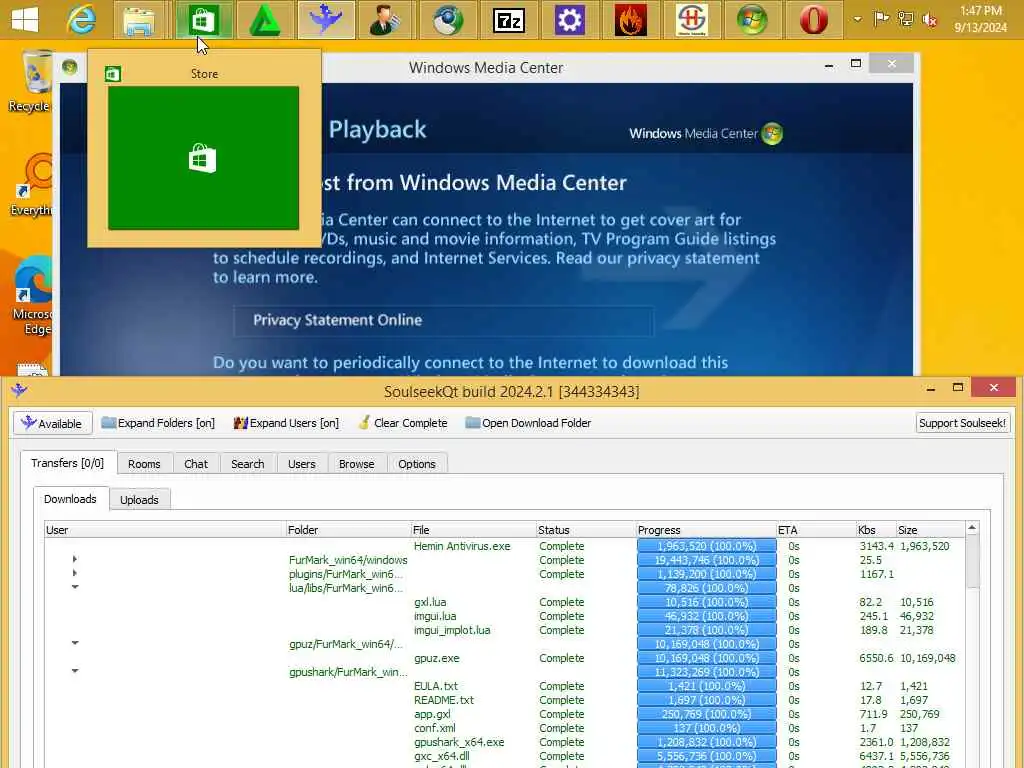Switch to the Chat tab

coord(196,464)
